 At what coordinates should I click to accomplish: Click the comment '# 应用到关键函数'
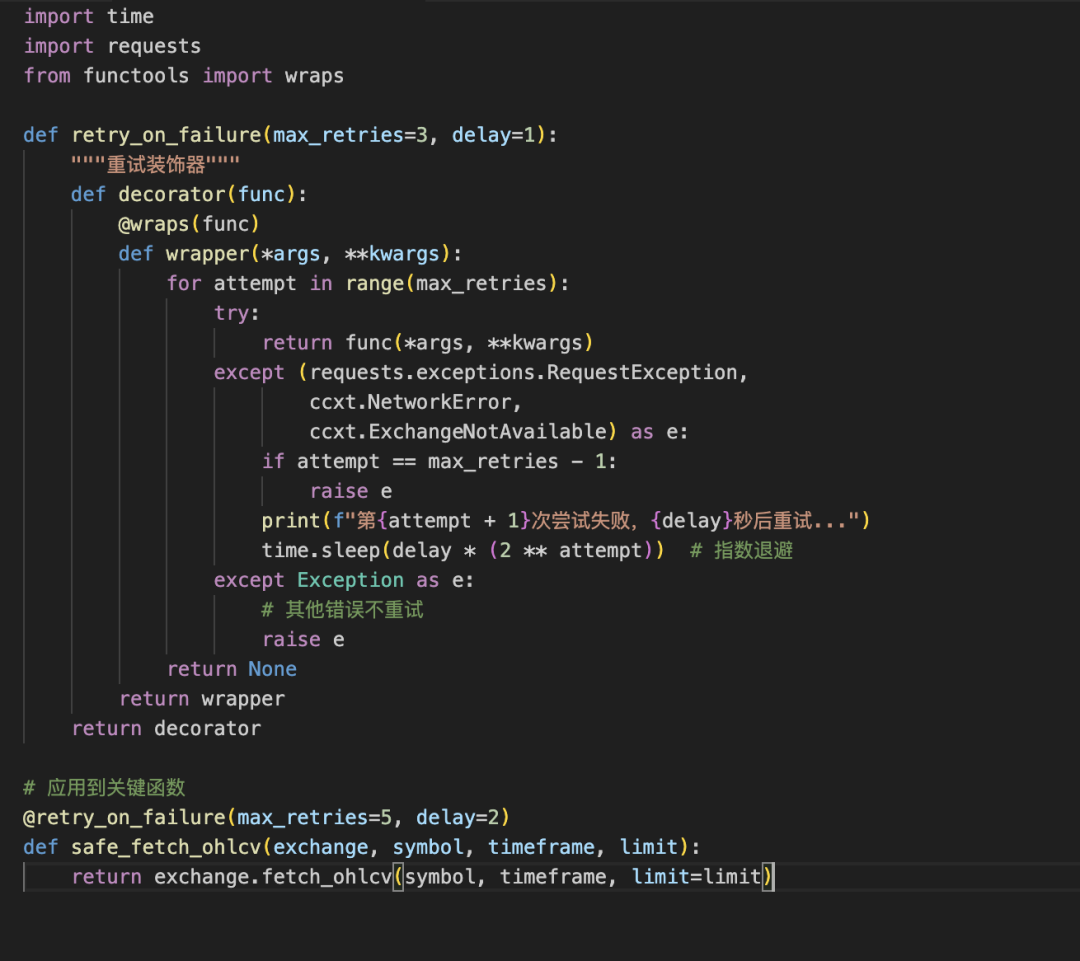click(x=104, y=787)
